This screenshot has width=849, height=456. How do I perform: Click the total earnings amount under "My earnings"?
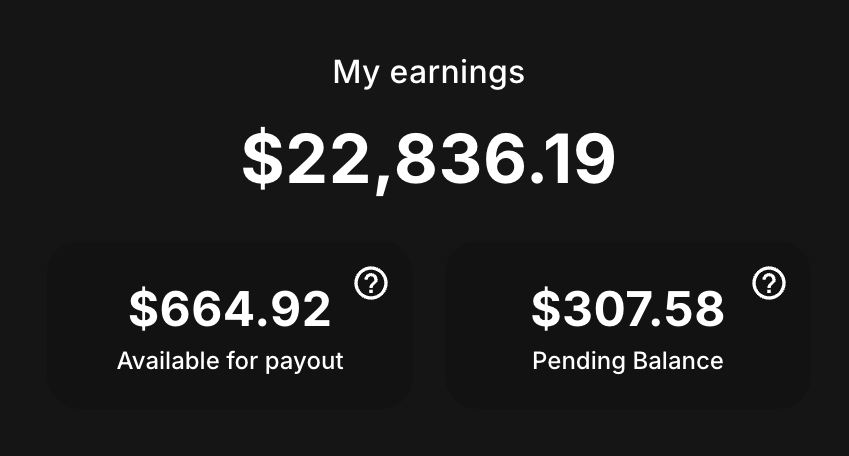428,159
